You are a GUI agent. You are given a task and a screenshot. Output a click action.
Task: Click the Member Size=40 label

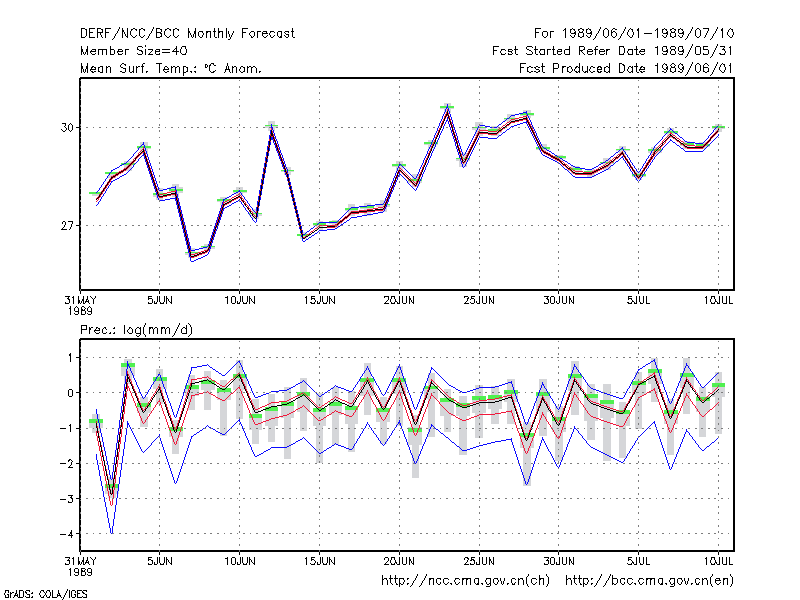134,51
